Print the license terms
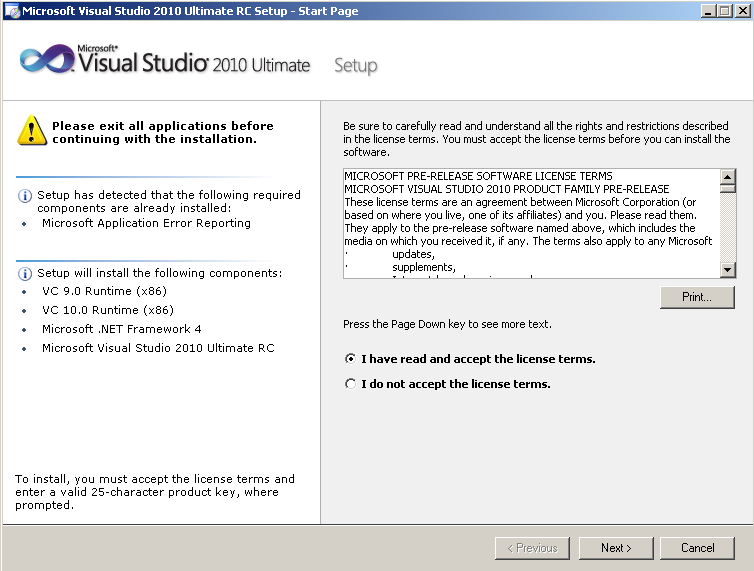Image resolution: width=754 pixels, height=571 pixels. point(697,297)
